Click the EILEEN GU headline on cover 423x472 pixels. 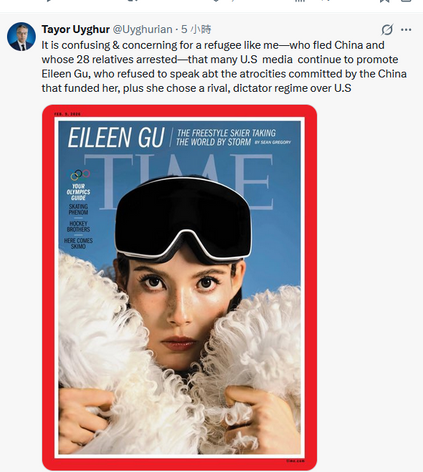tap(116, 137)
